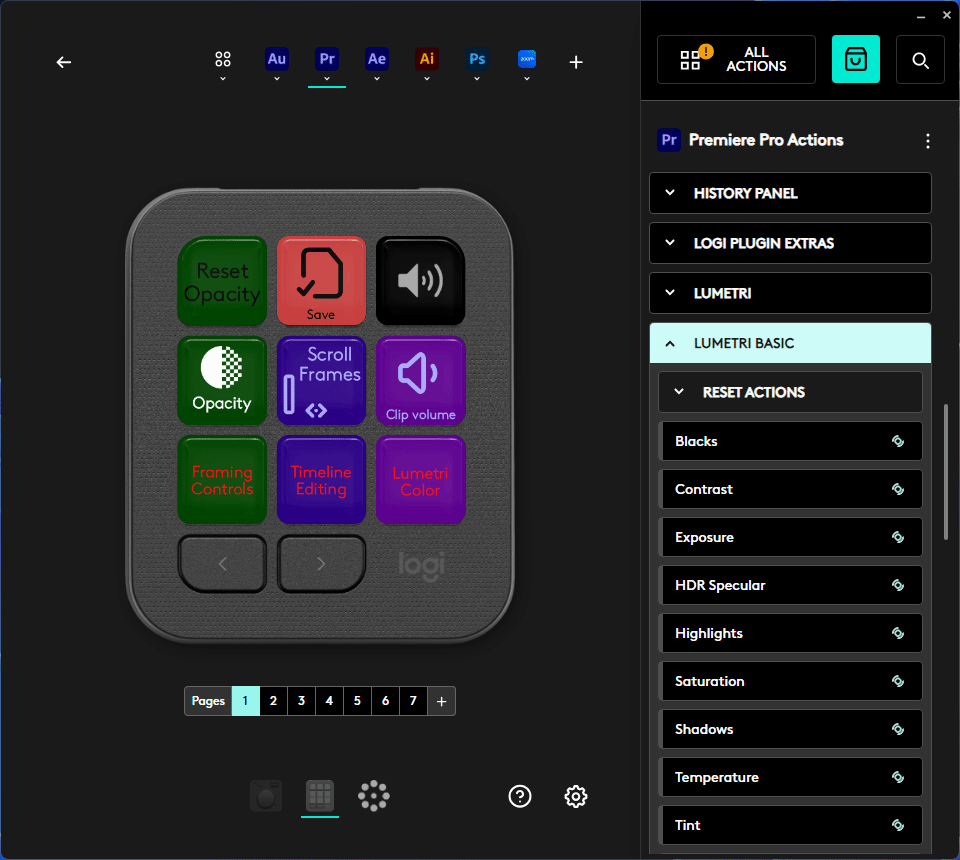Go back using the left arrow
Screen dimensions: 960x860
click(64, 62)
